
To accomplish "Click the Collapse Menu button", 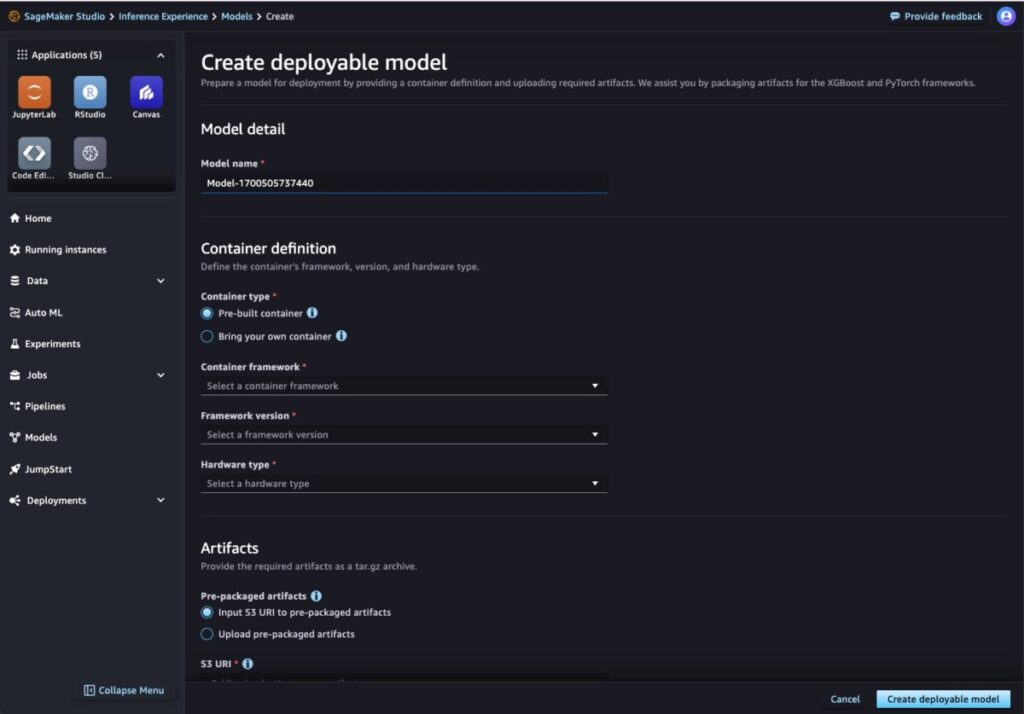I will click(x=124, y=690).
